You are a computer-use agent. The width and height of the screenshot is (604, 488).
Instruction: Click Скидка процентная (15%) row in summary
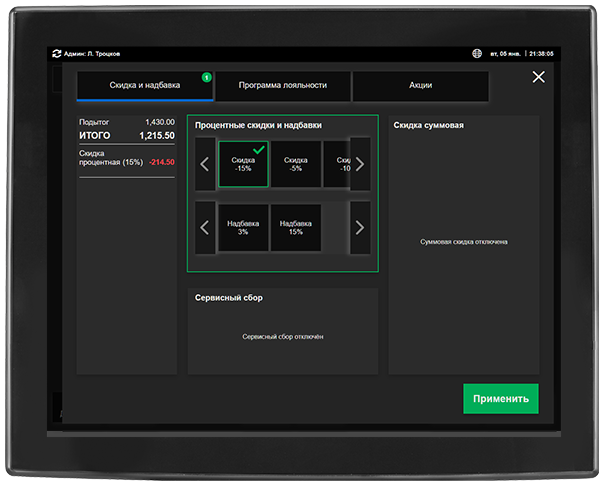[x=127, y=158]
